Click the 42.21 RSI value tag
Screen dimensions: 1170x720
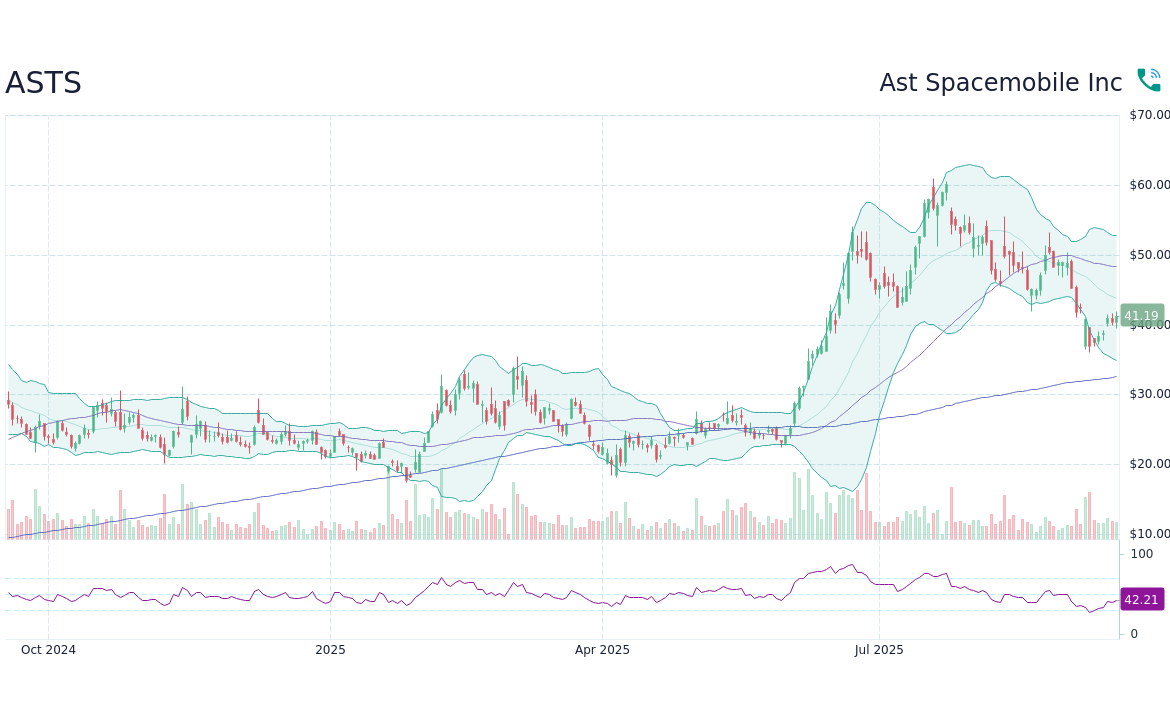(x=1142, y=599)
